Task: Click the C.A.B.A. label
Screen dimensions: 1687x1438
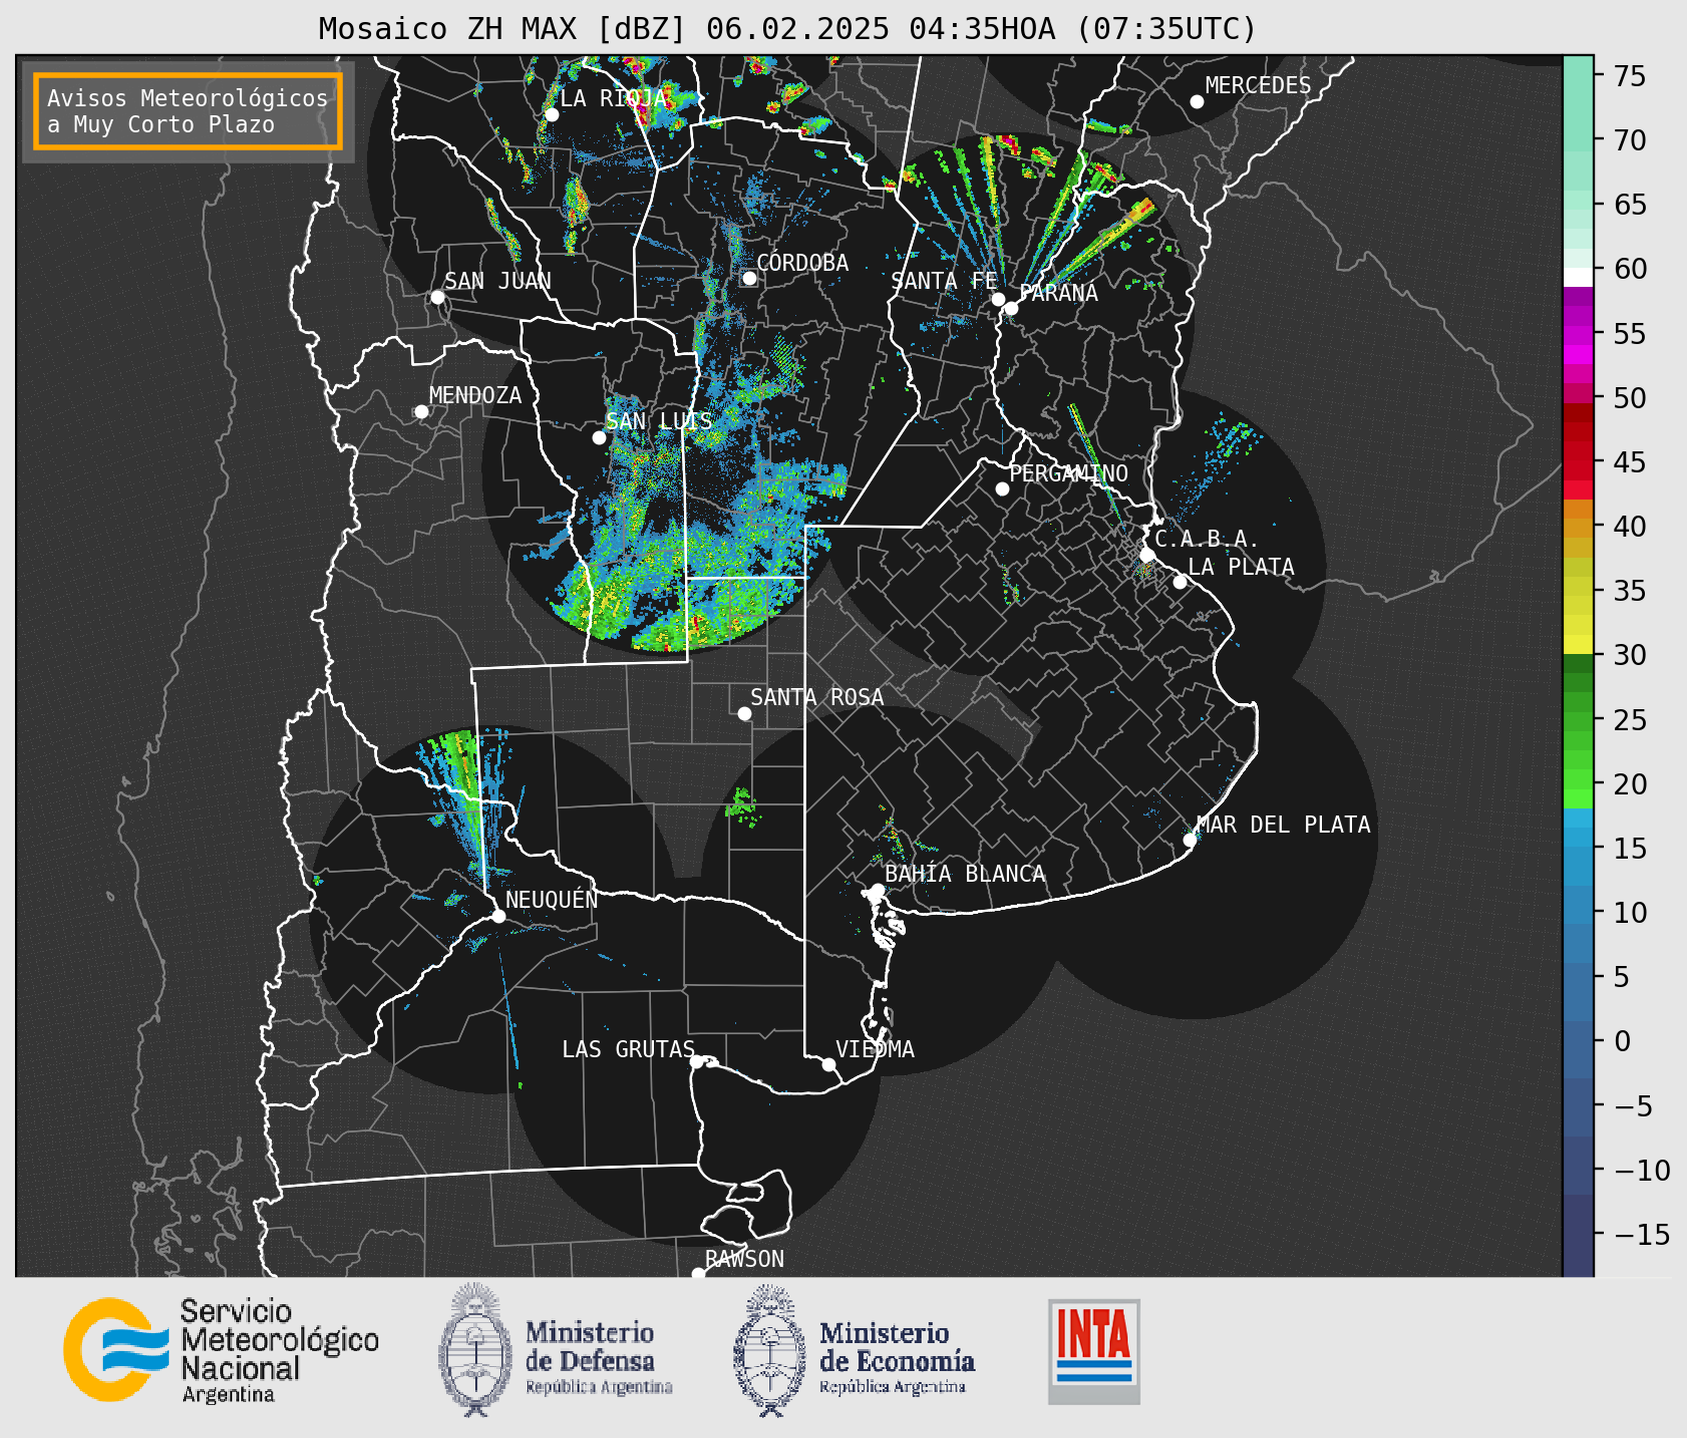Action: [1207, 539]
